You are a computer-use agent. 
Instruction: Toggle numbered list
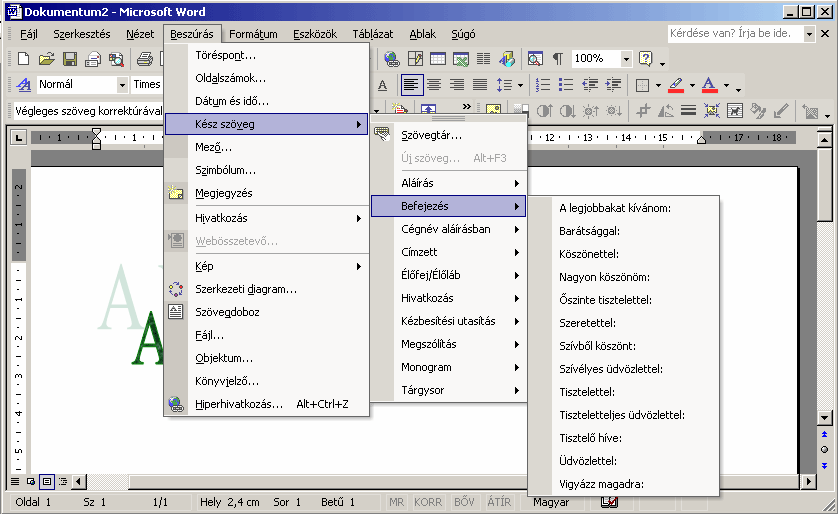click(x=543, y=84)
